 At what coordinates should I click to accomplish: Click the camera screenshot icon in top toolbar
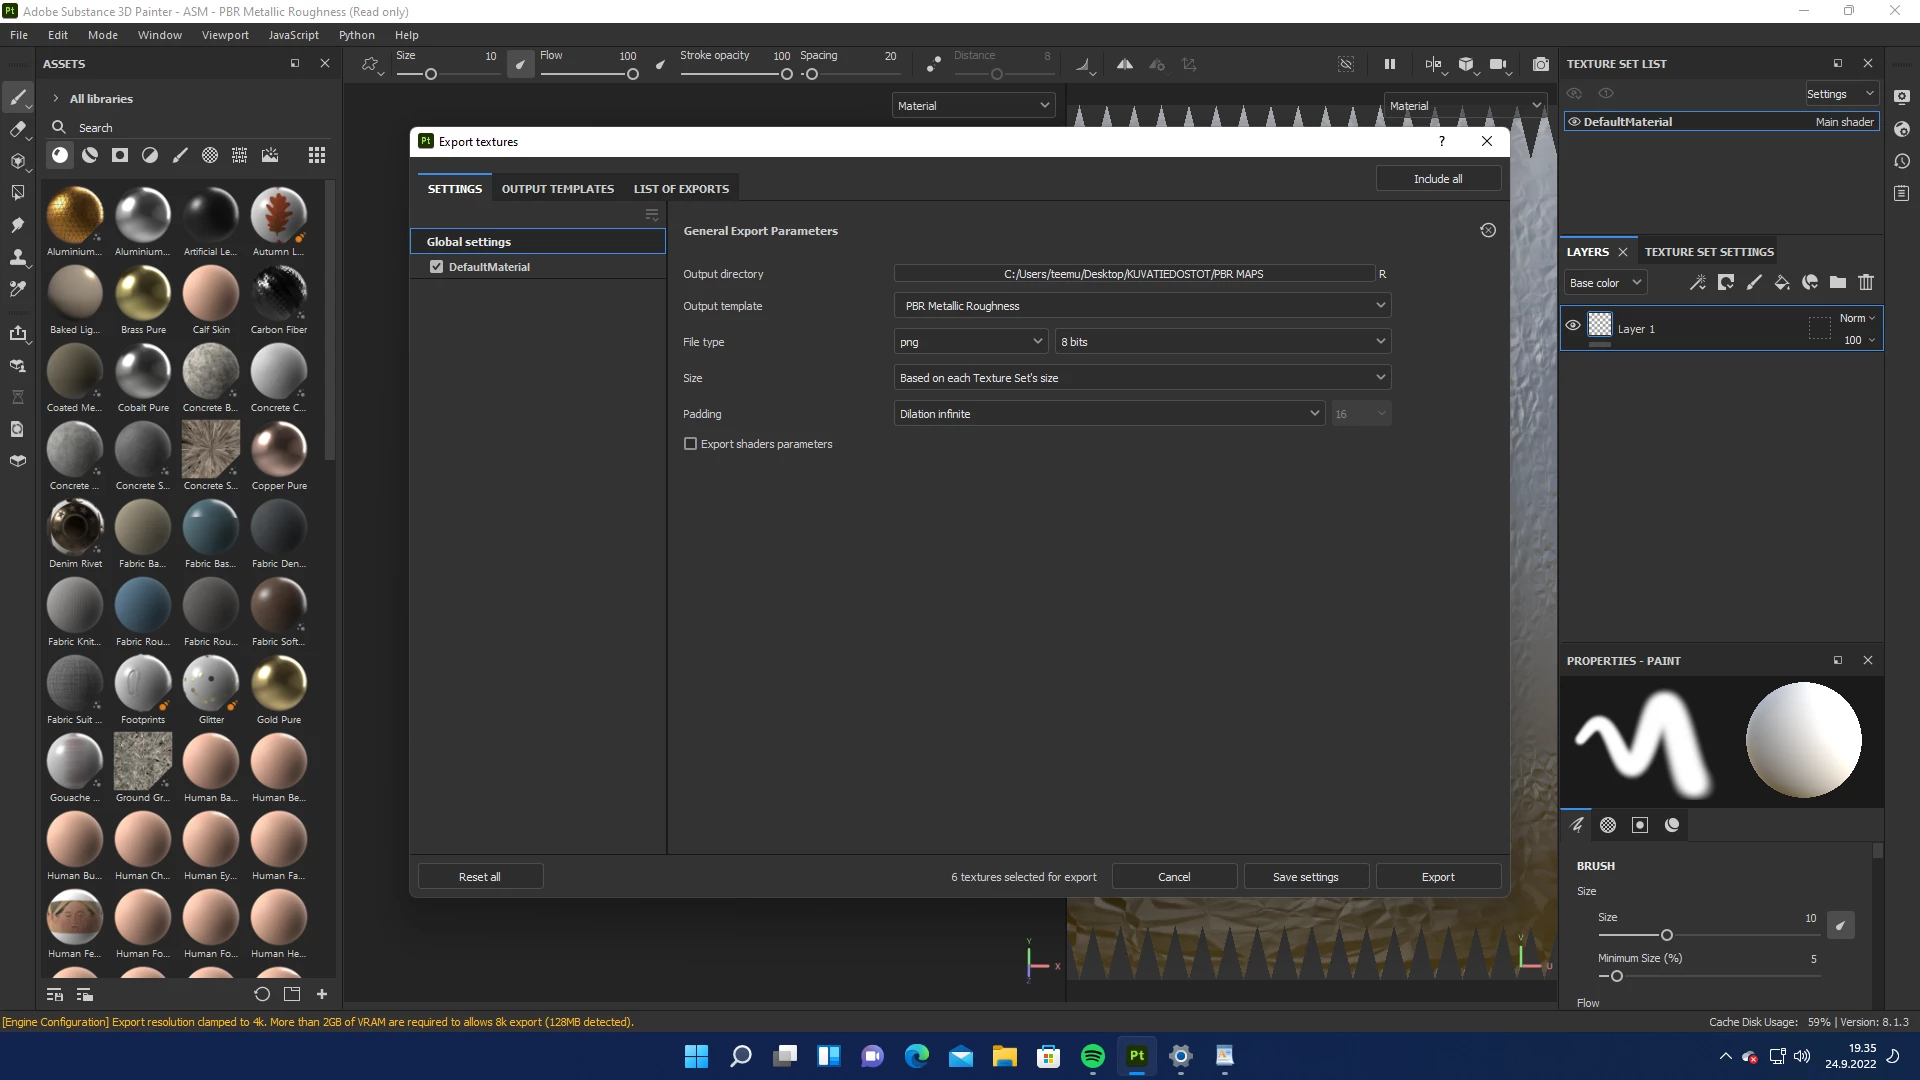tap(1541, 64)
